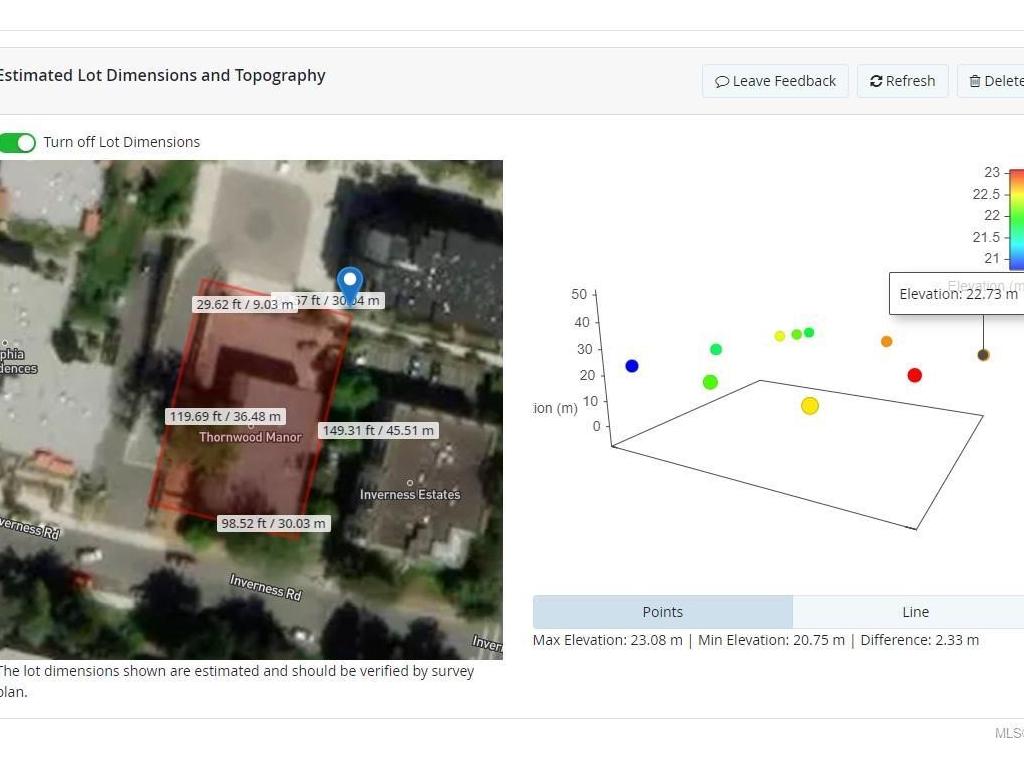
Task: Click the blue map location pin
Action: click(349, 284)
